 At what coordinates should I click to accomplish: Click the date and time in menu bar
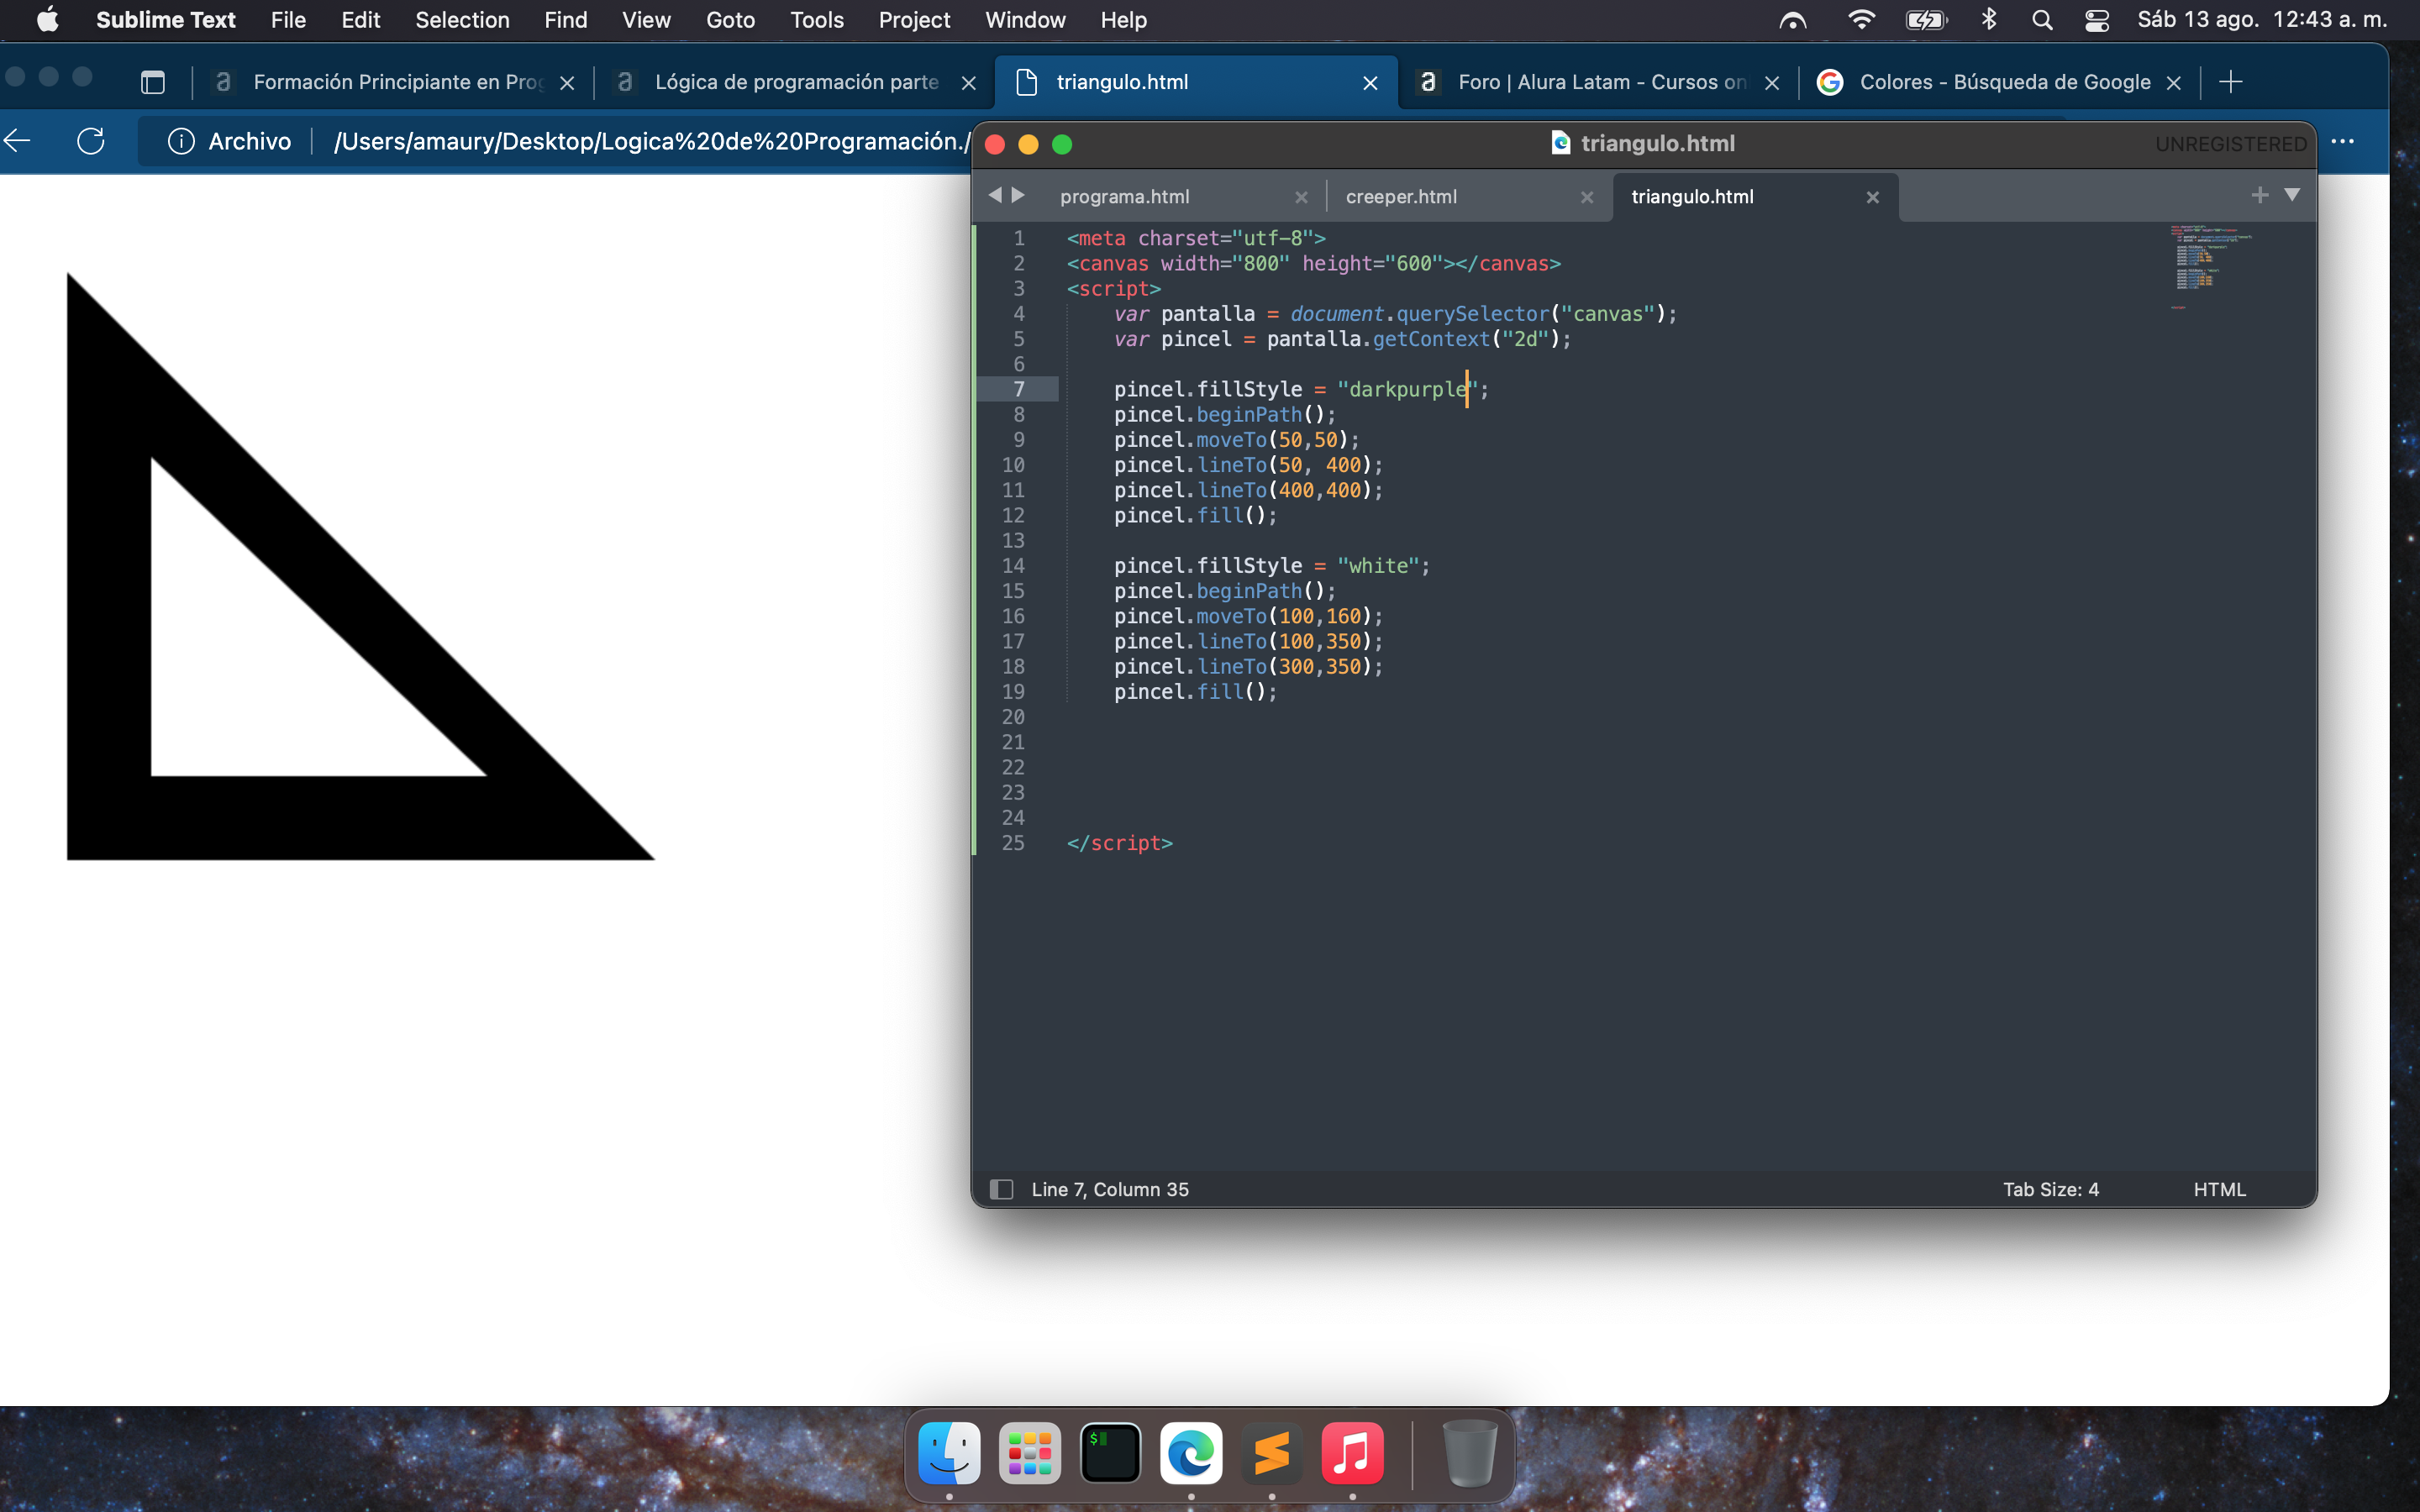[x=2262, y=20]
